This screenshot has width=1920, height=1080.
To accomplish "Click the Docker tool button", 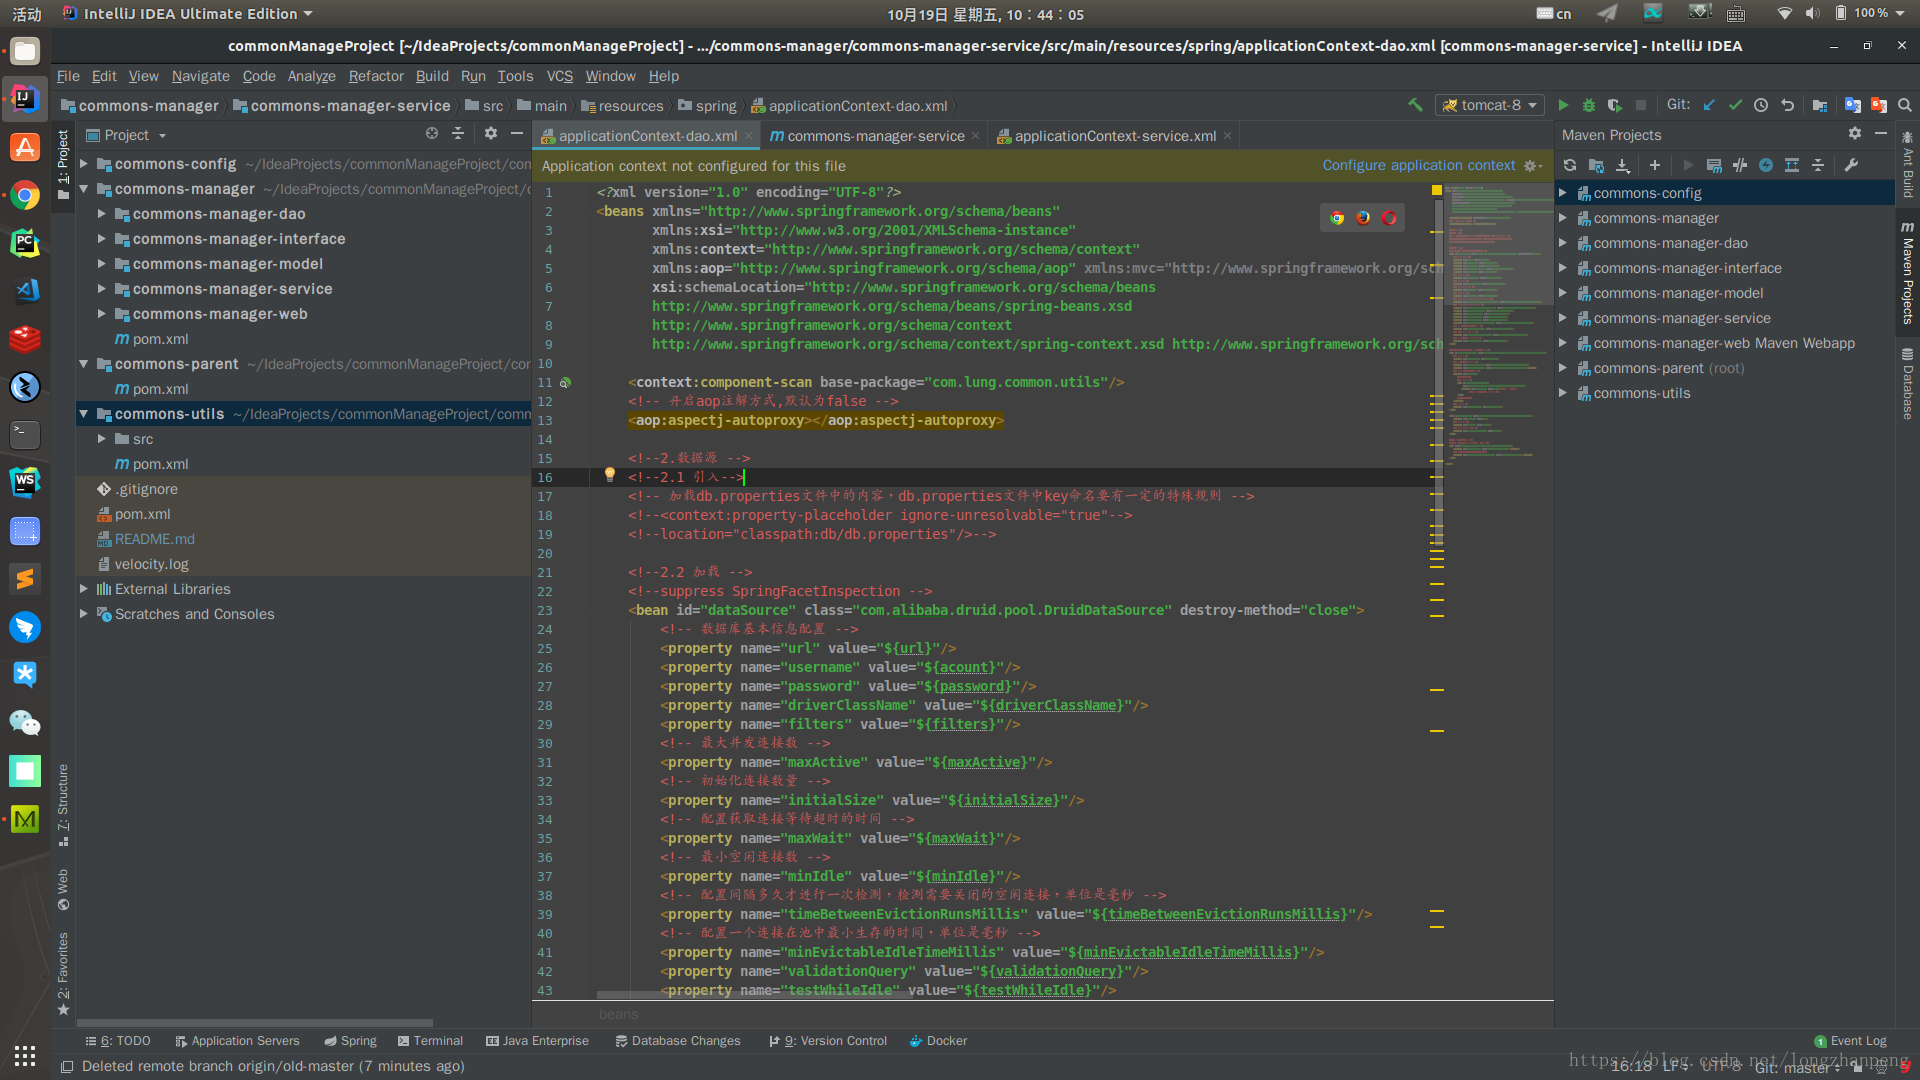I will tap(938, 1041).
